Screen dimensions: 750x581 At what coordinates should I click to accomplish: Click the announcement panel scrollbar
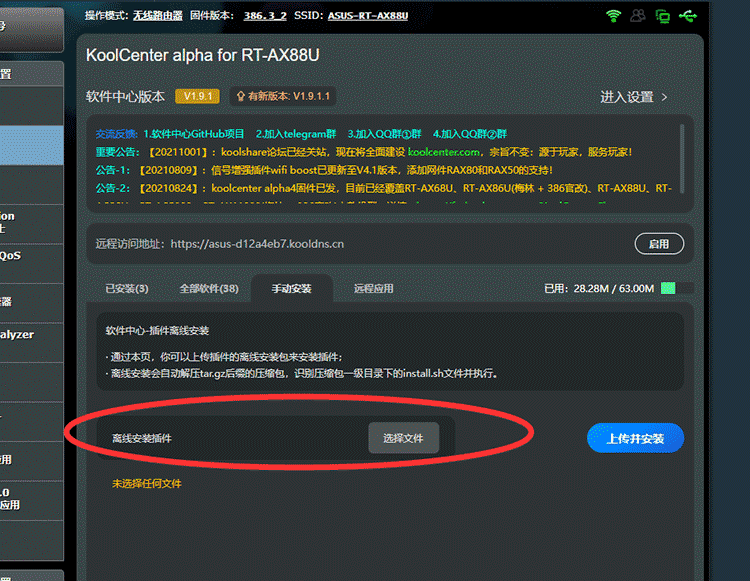pos(682,159)
